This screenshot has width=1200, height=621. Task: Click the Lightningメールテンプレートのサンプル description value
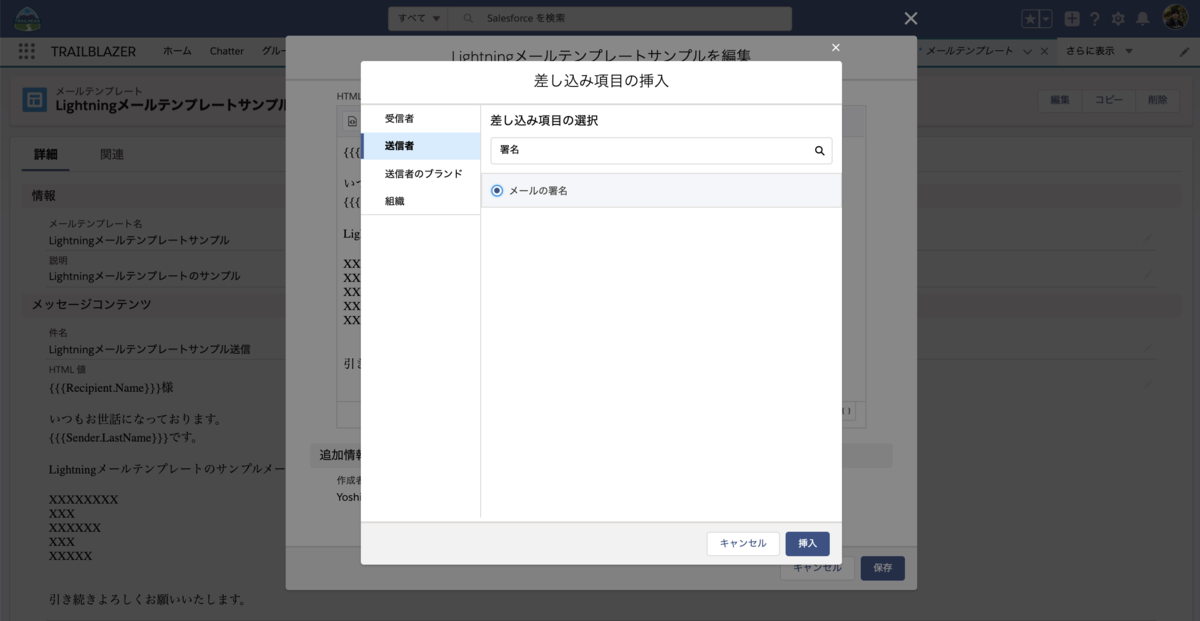coord(145,276)
